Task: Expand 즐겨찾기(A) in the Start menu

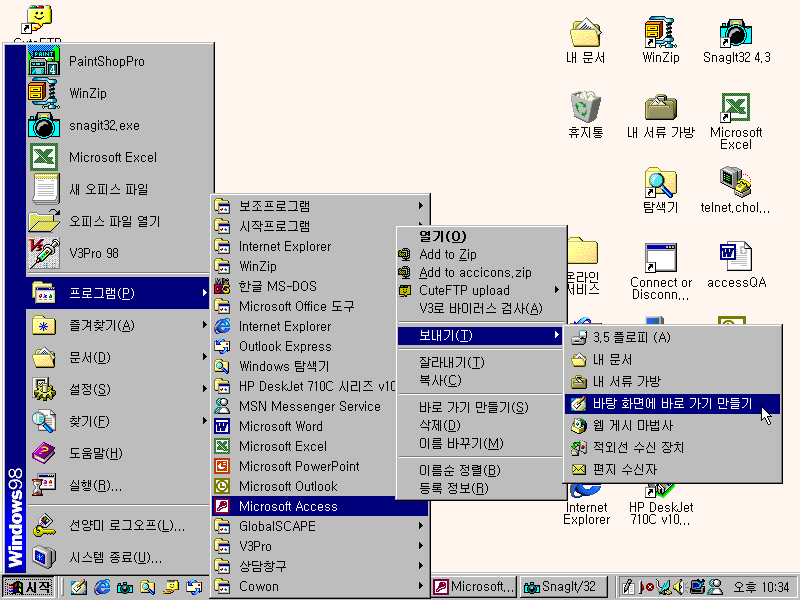Action: click(x=119, y=325)
